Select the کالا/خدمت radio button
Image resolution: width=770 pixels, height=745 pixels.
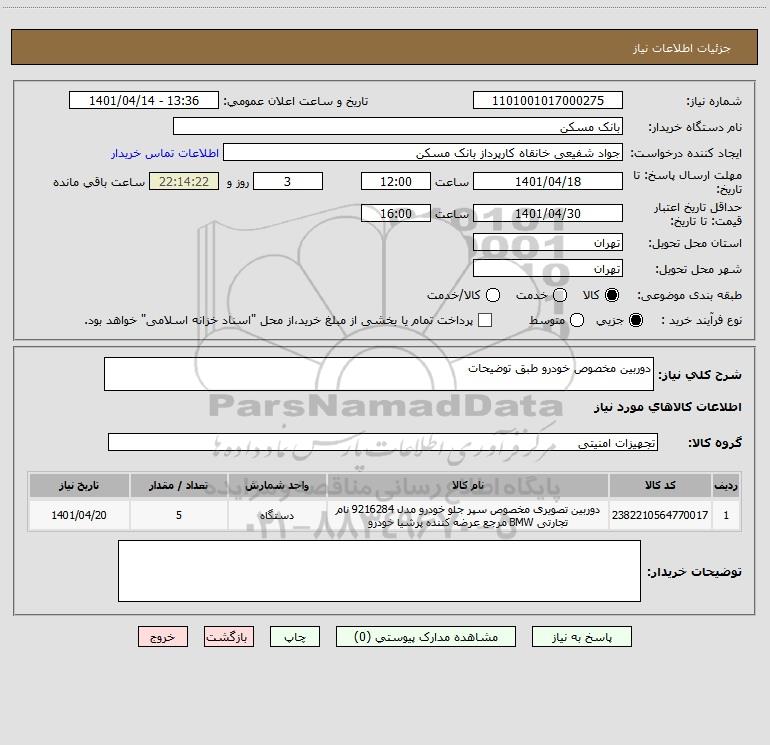[493, 295]
